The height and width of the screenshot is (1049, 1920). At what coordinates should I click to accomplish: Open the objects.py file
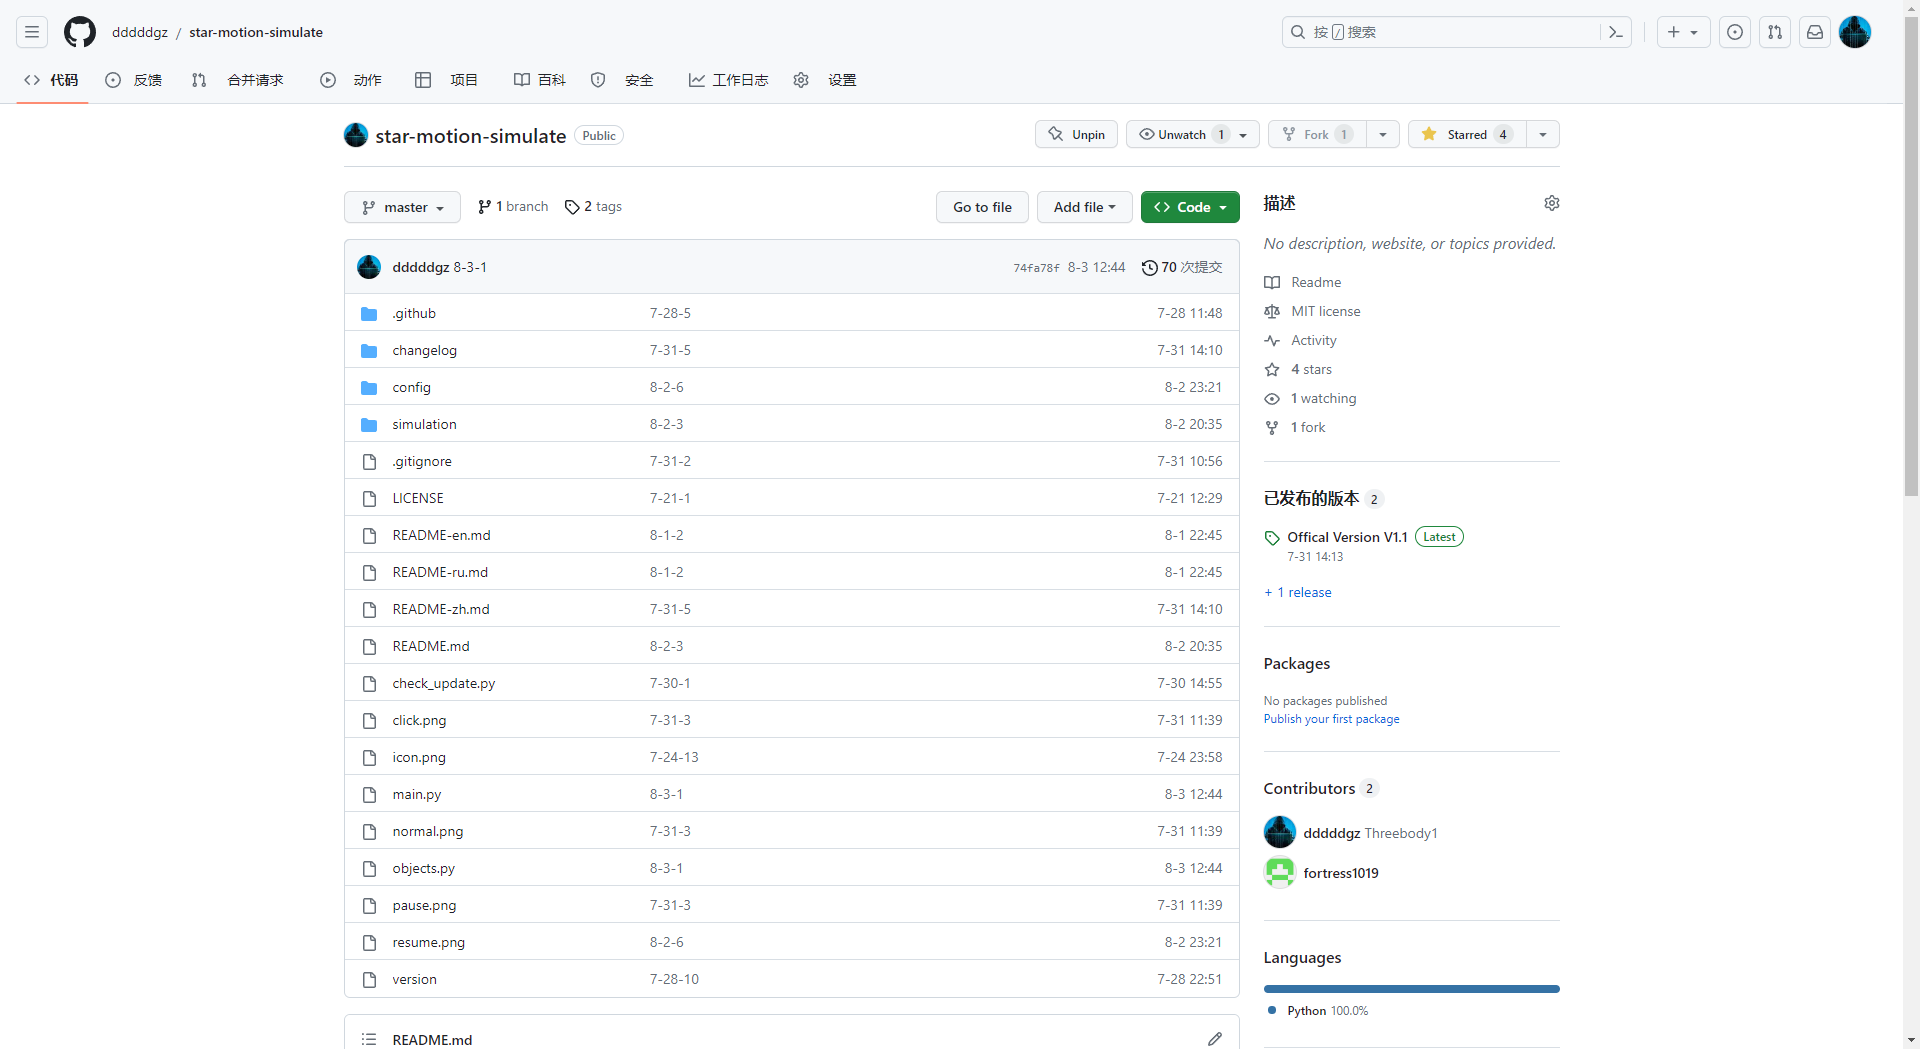[423, 868]
